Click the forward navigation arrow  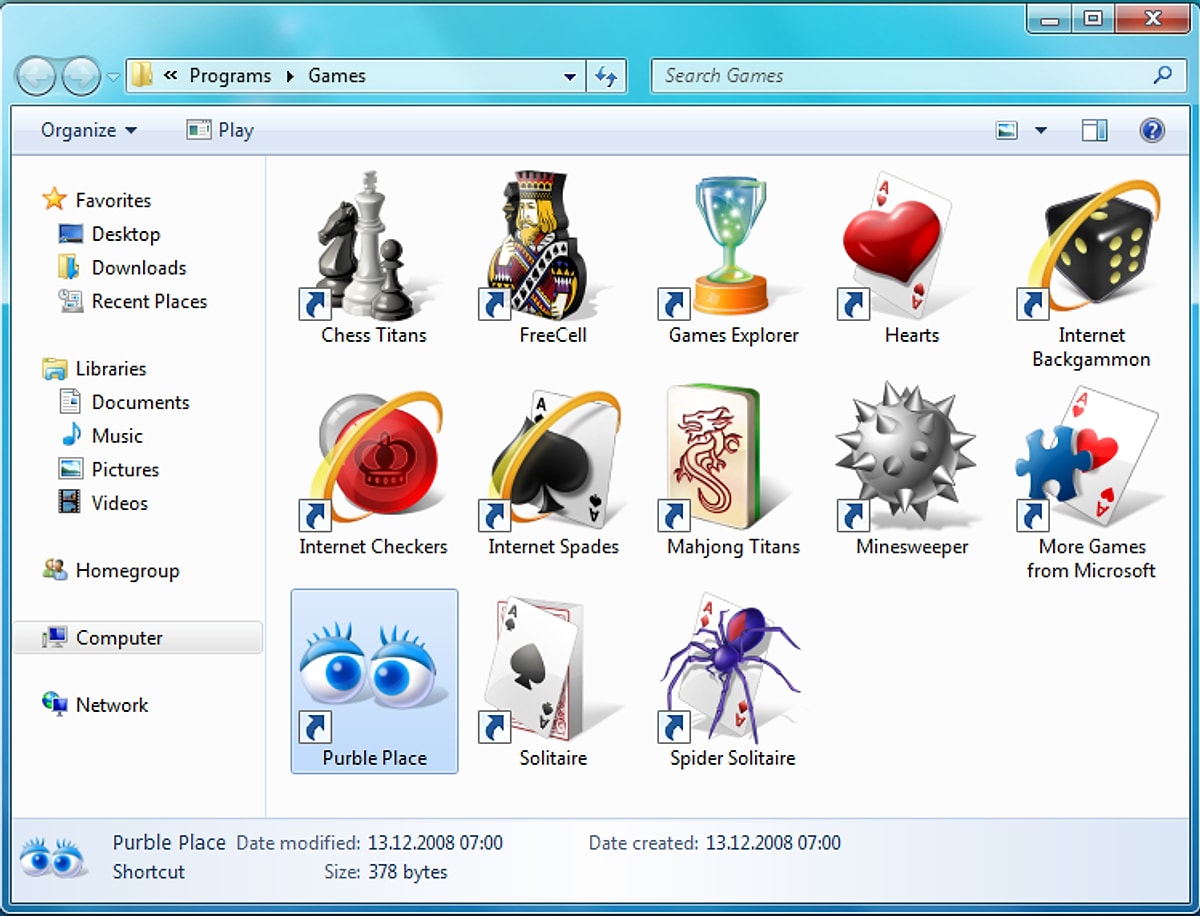click(x=81, y=76)
